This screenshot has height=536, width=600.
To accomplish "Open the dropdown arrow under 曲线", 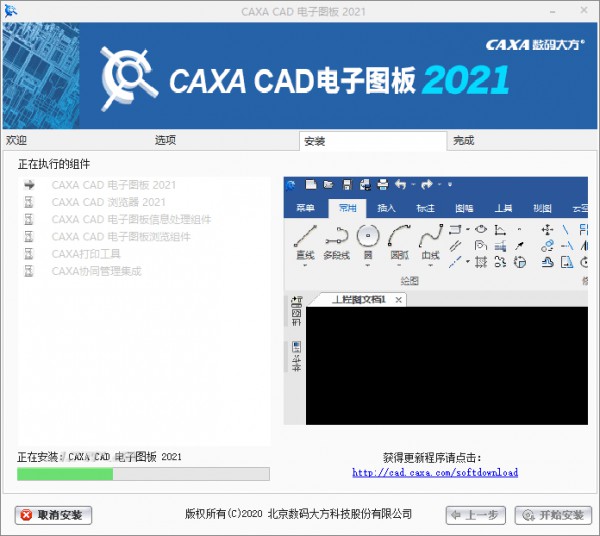I will [430, 267].
